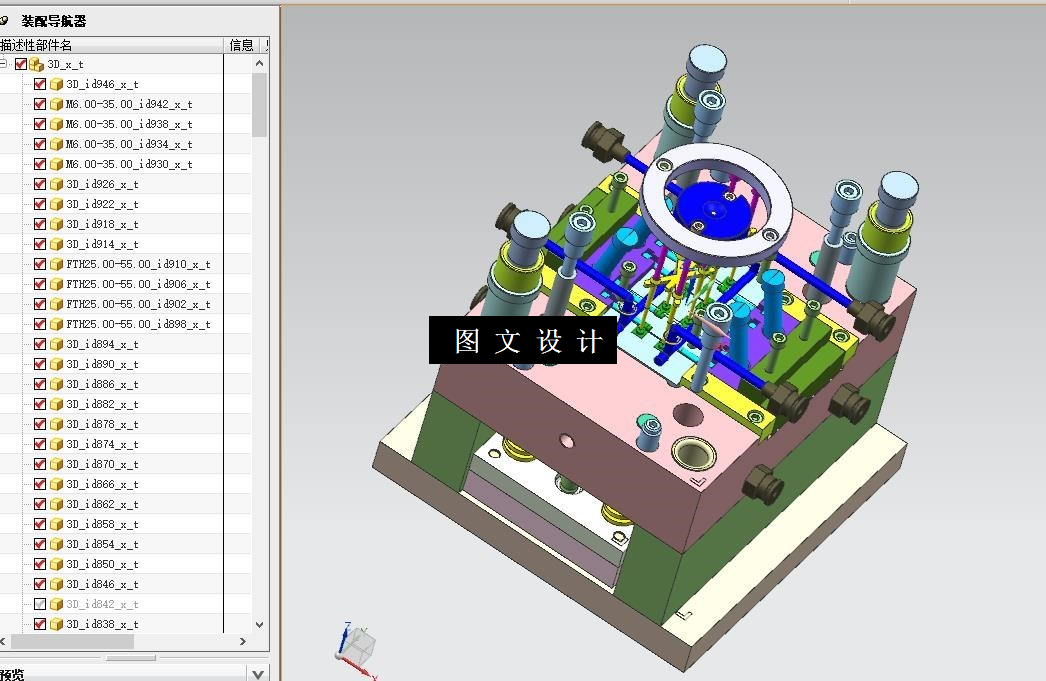
Task: Uncheck the 3D_x_t root assembly checkbox
Action: (21, 64)
